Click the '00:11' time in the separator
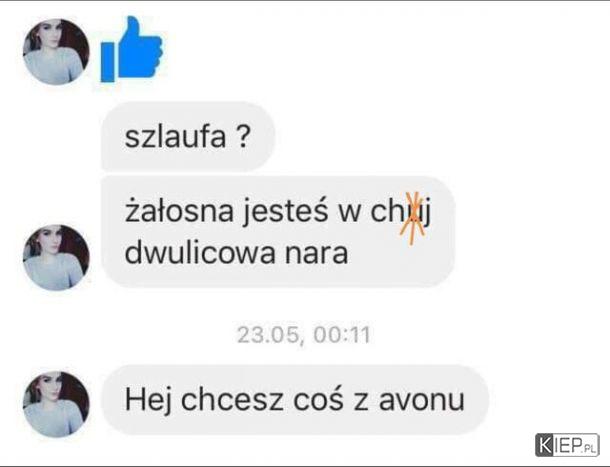Screen dimensions: 610x467 [342, 335]
